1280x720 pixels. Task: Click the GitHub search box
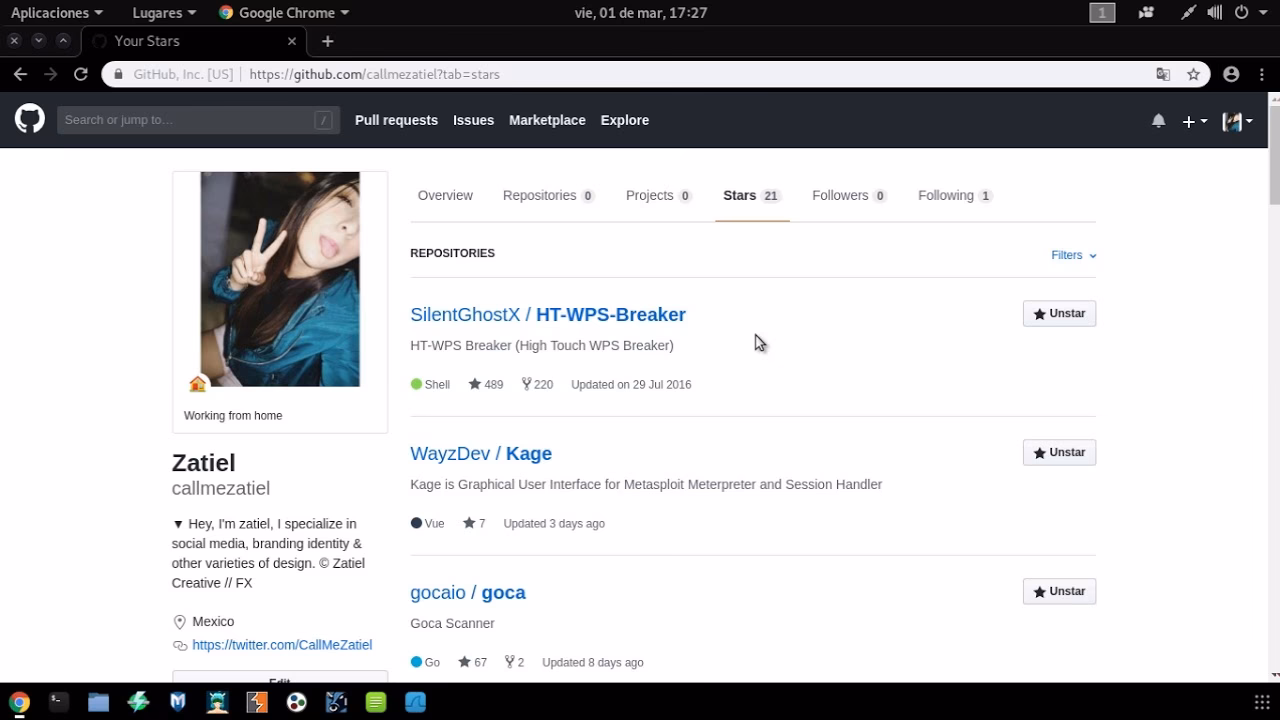click(x=198, y=120)
